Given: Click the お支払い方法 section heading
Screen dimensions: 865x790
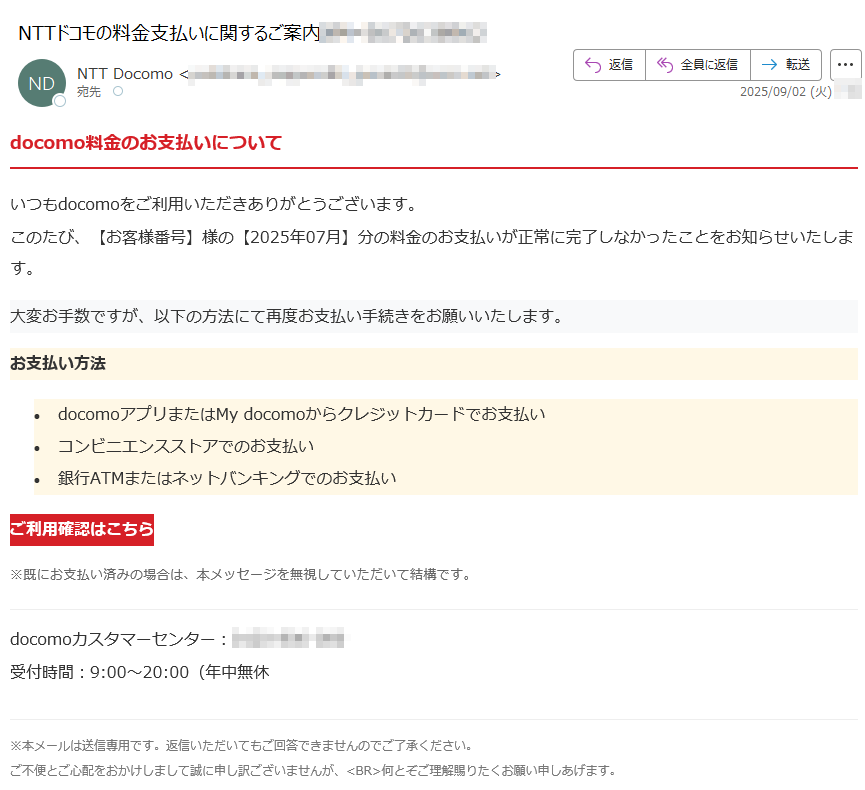Looking at the screenshot, I should [58, 364].
